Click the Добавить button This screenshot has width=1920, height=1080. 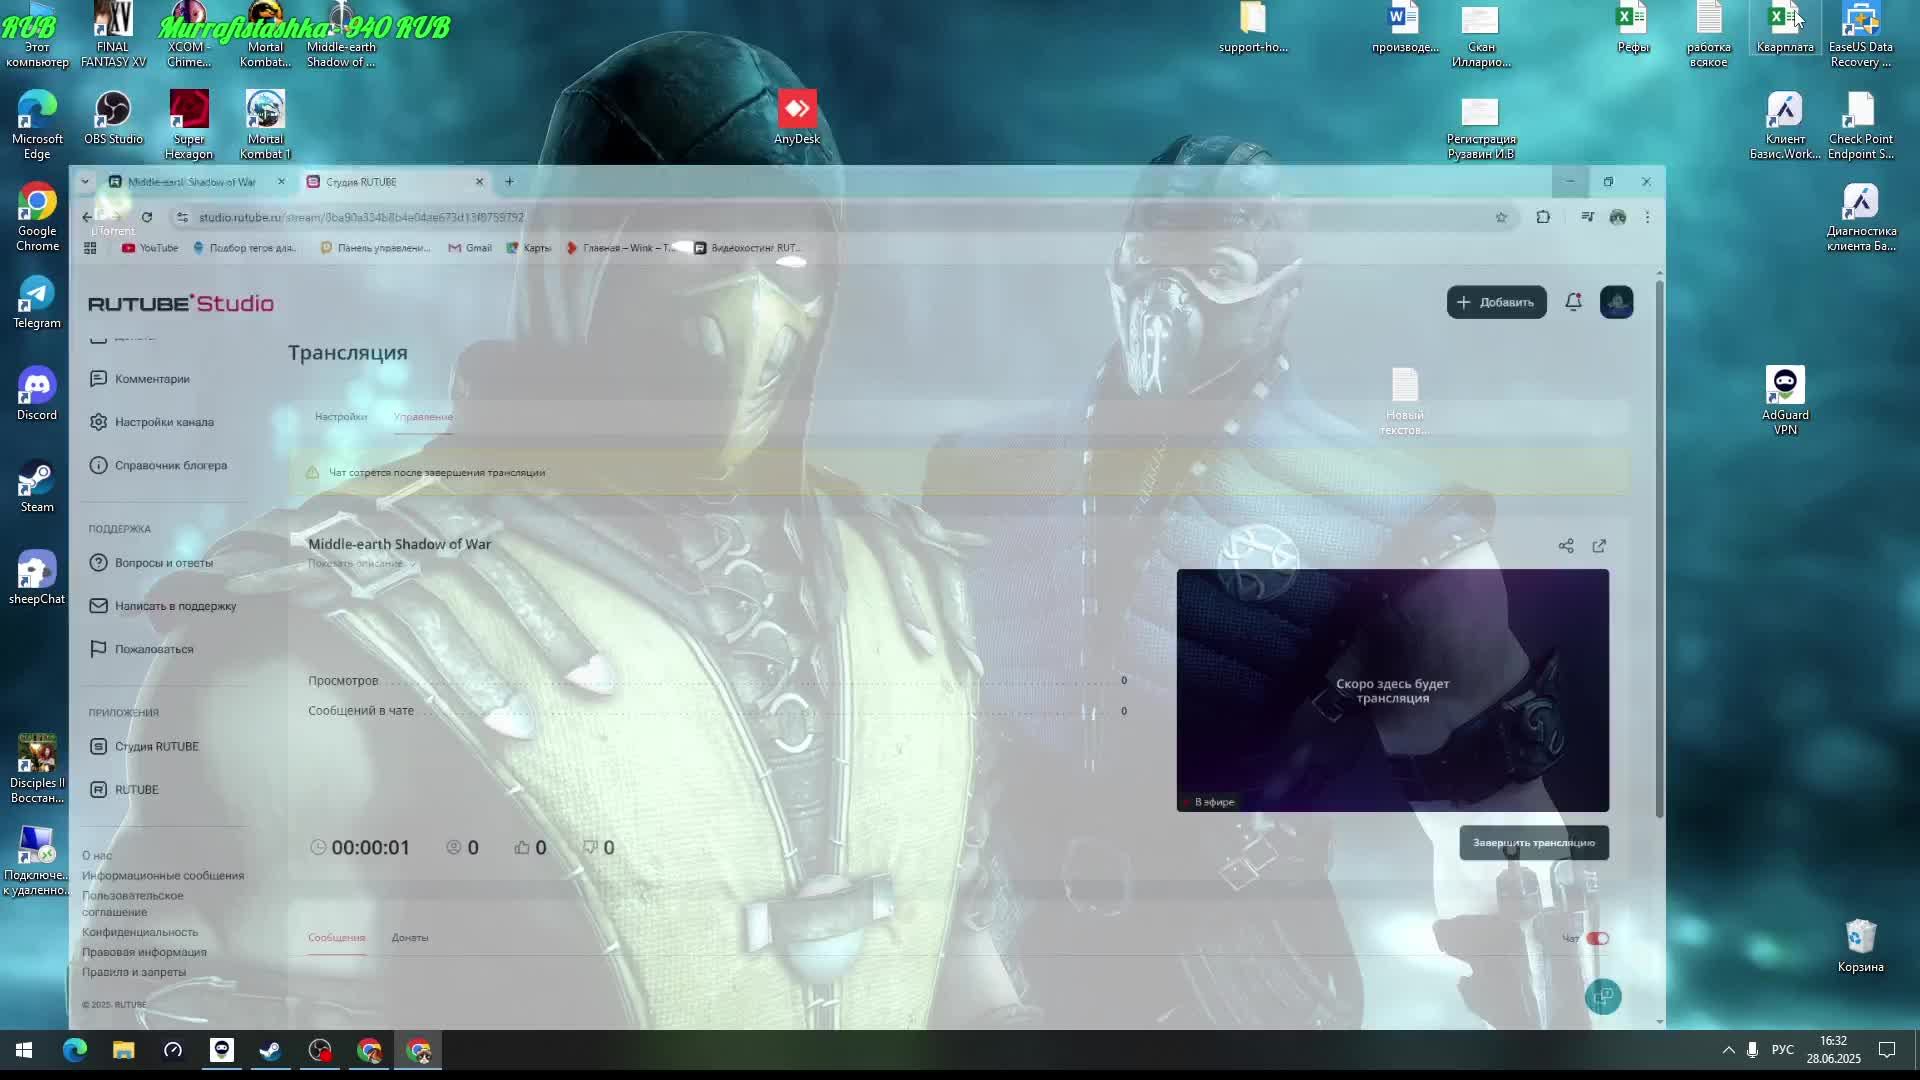1496,302
